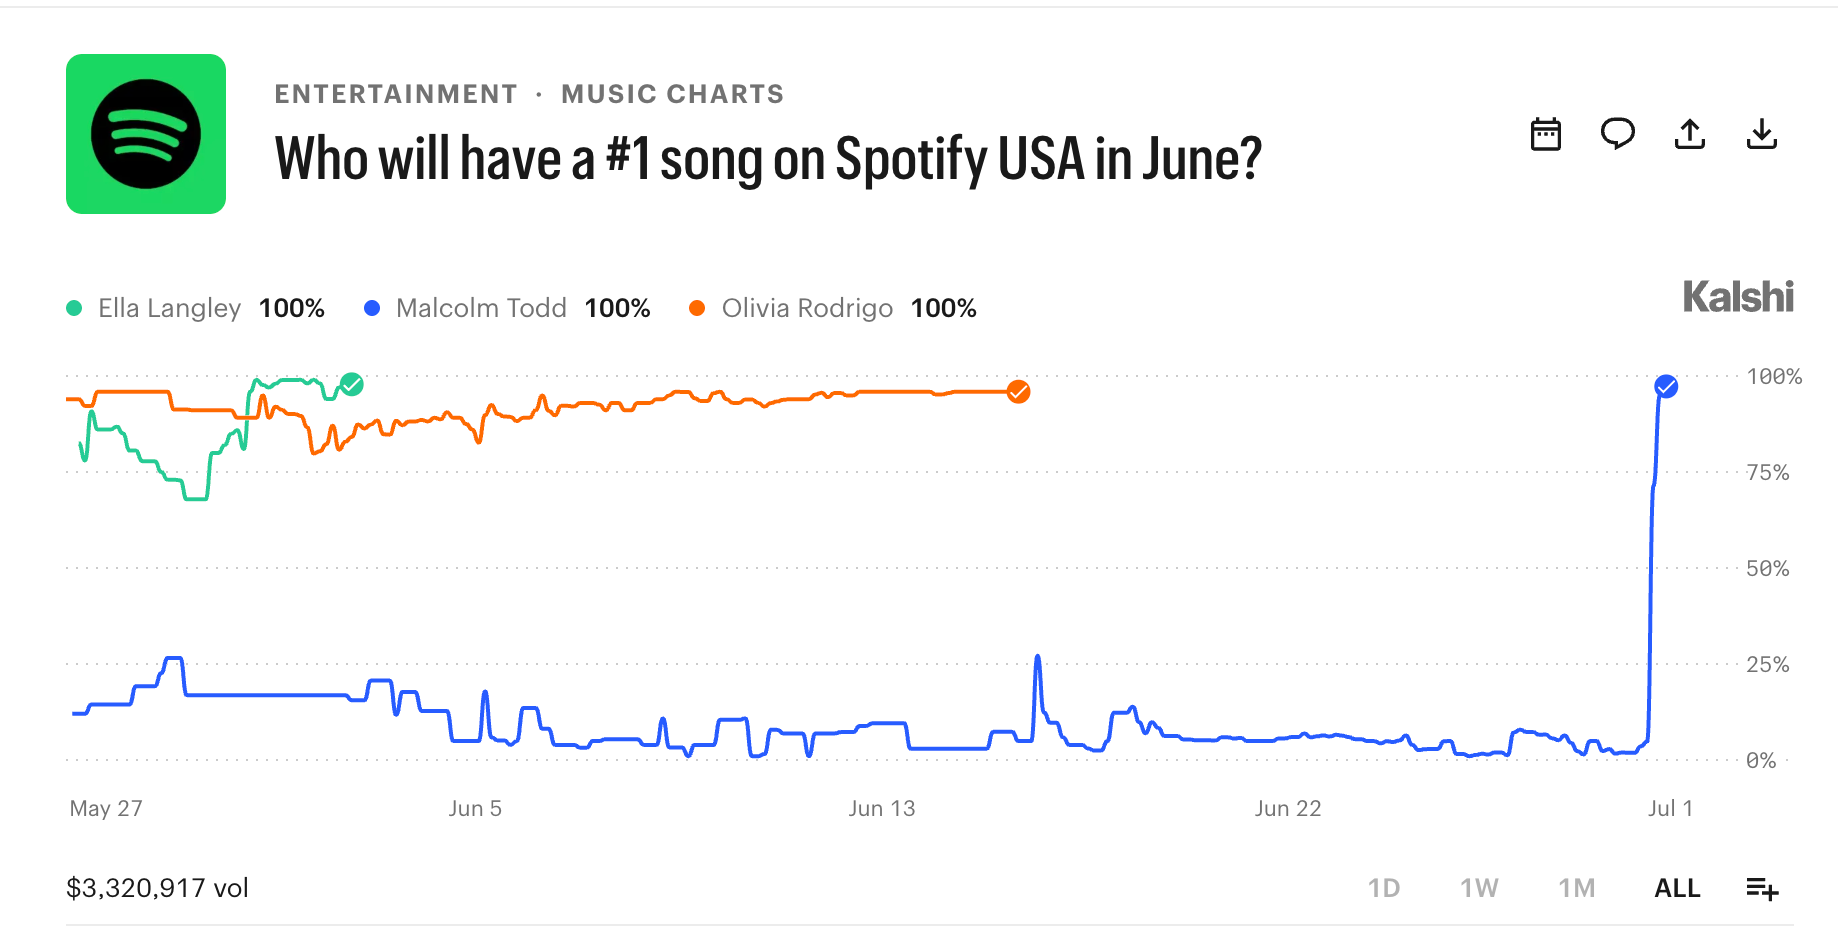Viewport: 1838px width, 930px height.
Task: Select the 1M time range
Action: tap(1577, 888)
